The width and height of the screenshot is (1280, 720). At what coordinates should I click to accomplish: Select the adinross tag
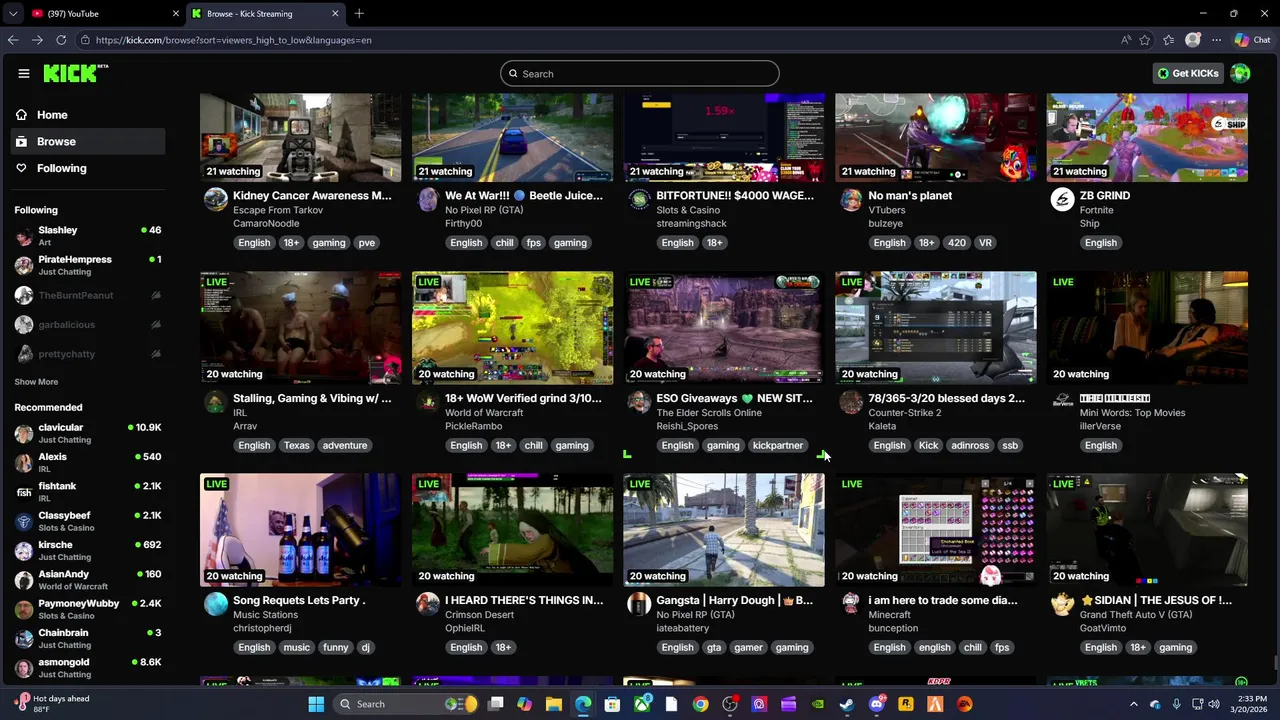(x=970, y=445)
